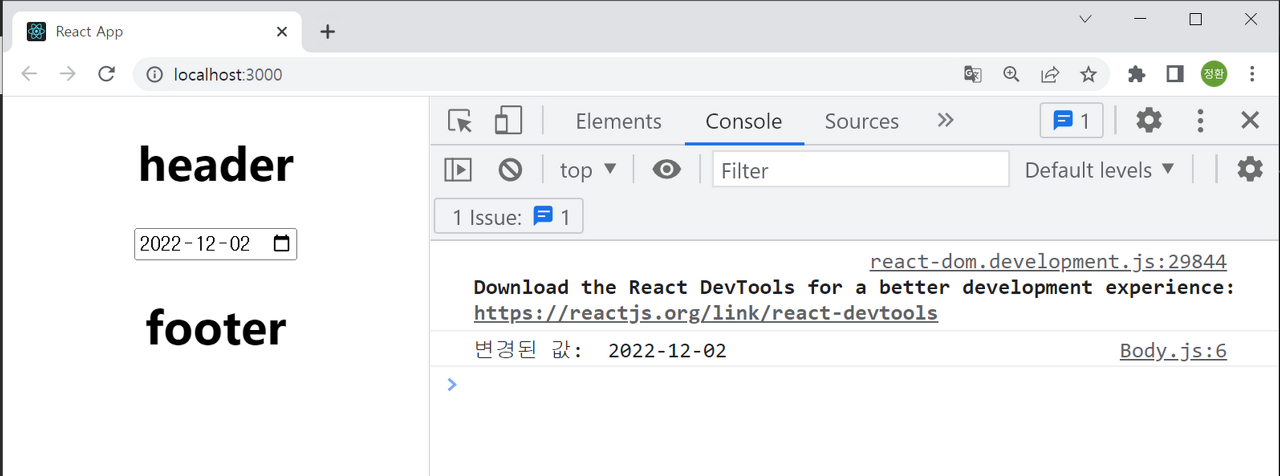1280x476 pixels.
Task: Select the logged value 2022-12-02 text
Action: point(667,351)
